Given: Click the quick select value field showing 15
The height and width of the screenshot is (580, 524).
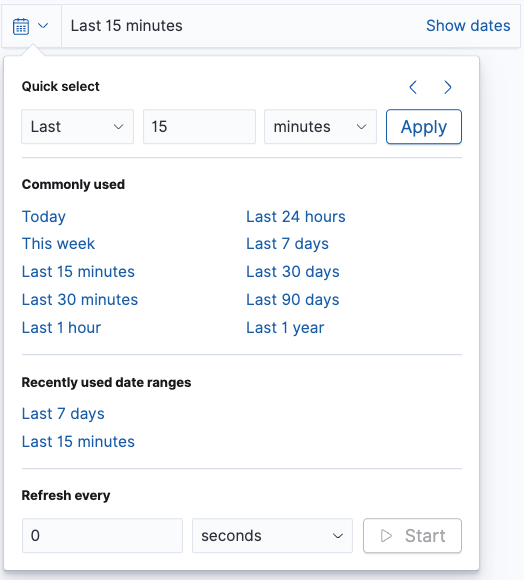Looking at the screenshot, I should point(199,127).
